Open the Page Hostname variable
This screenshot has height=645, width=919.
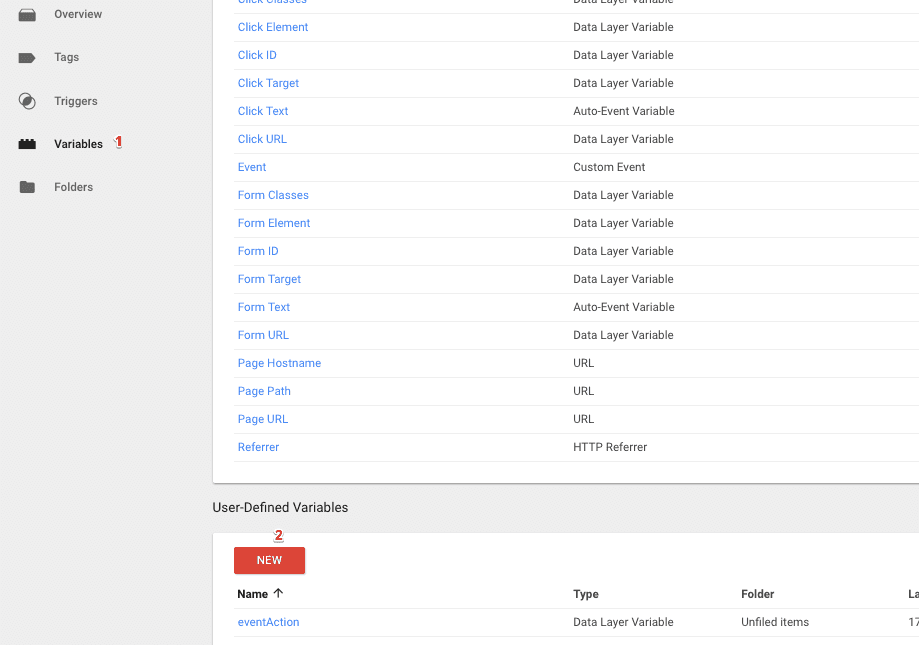[x=279, y=363]
